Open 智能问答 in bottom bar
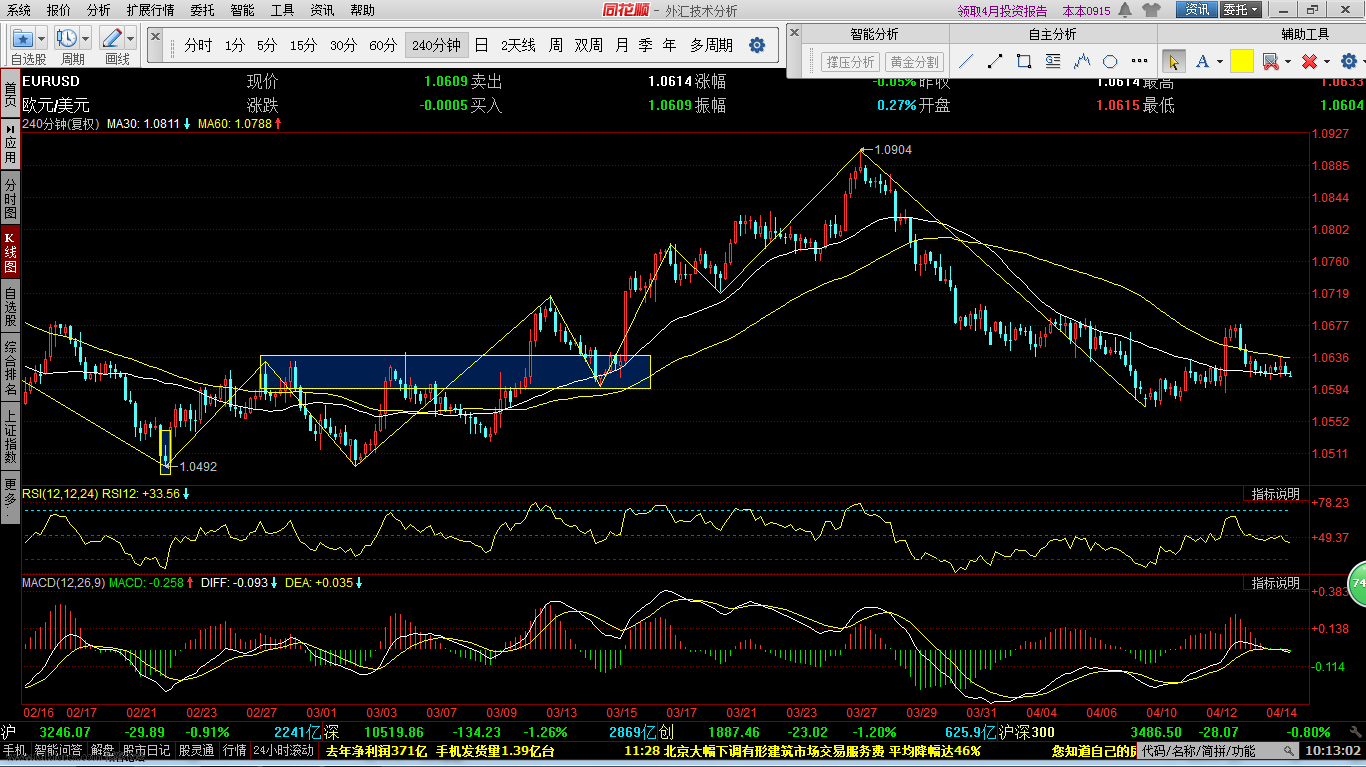This screenshot has width=1366, height=767. (x=59, y=751)
